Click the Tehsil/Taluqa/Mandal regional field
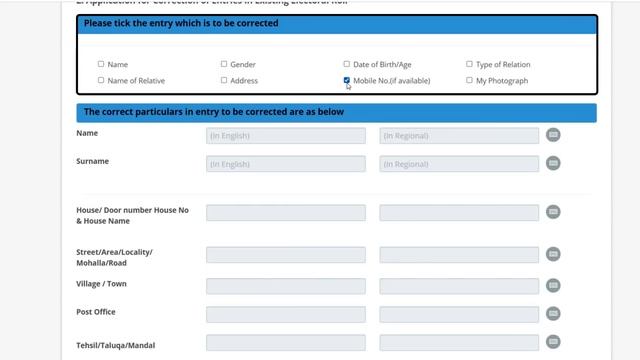This screenshot has width=640, height=360. (x=459, y=342)
